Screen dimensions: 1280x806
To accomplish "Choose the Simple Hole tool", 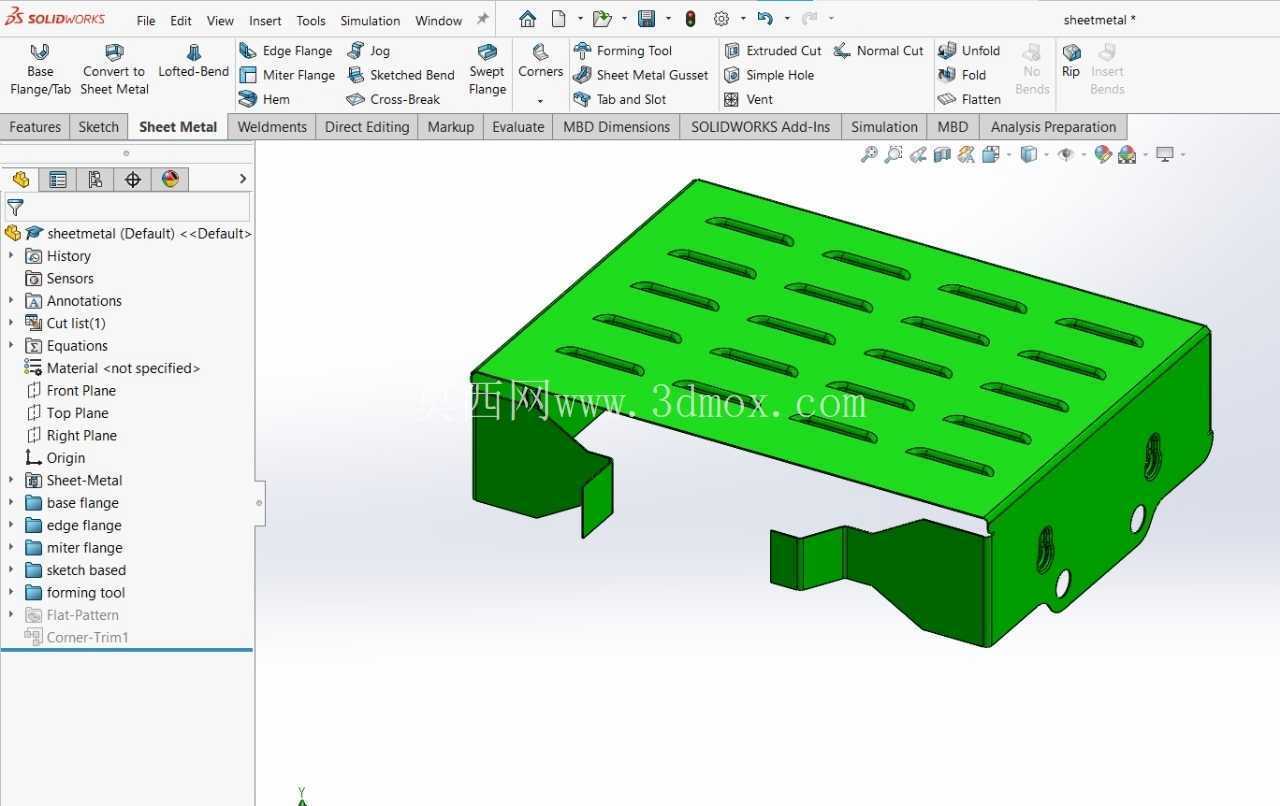I will 769,75.
